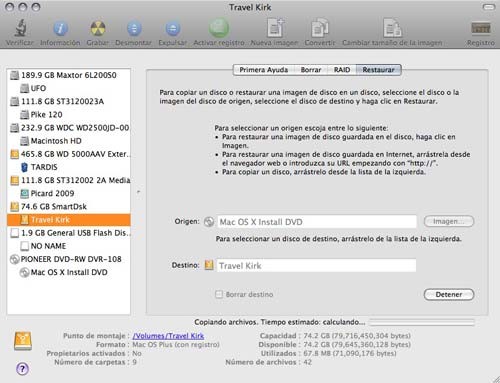Select the Picard 2009 volume name
Image resolution: width=500 pixels, height=383 pixels.
(x=52, y=193)
